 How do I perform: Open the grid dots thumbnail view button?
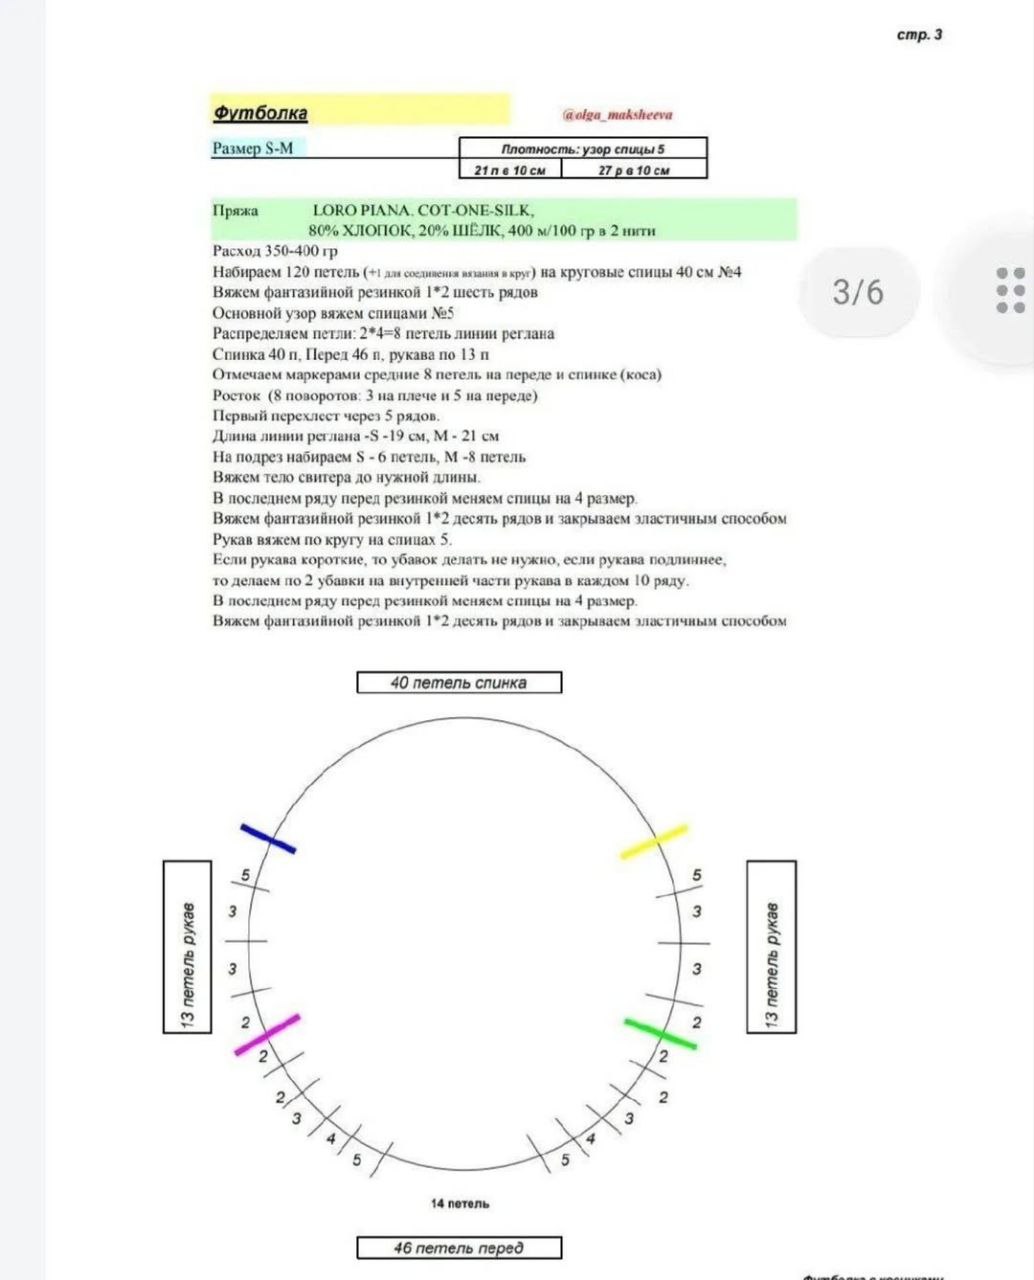click(x=1009, y=291)
